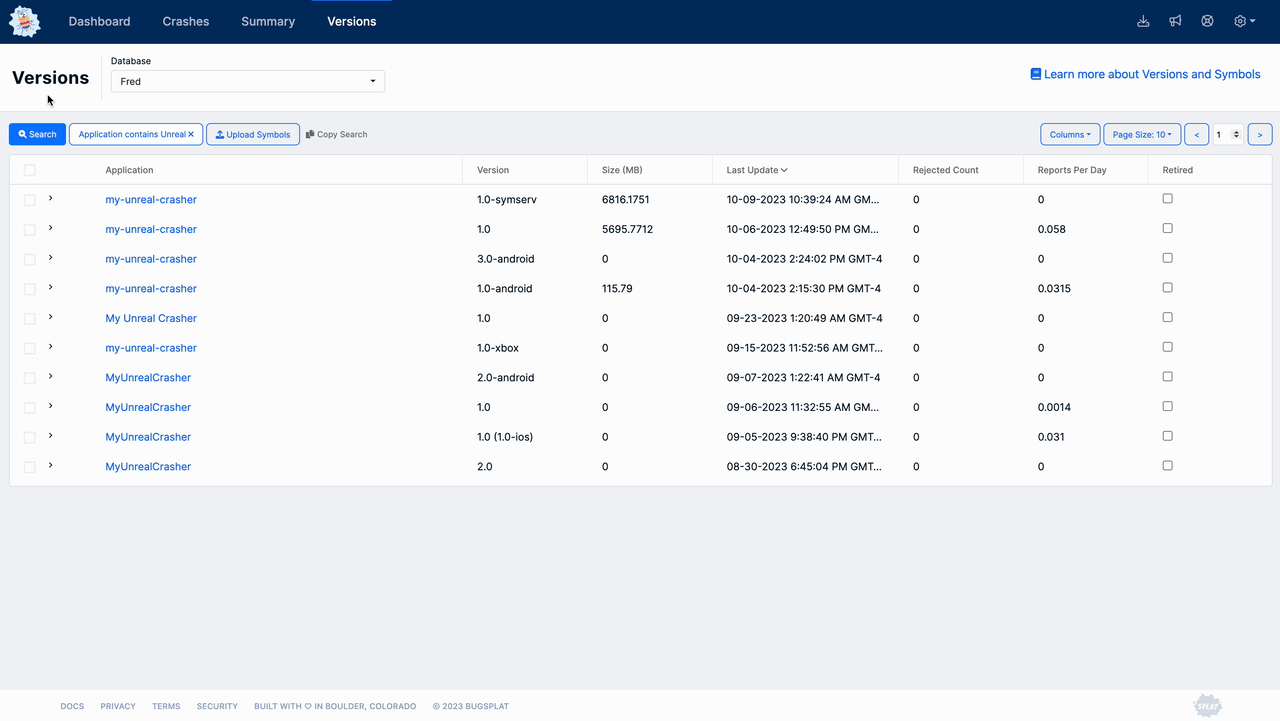Open announcements via the megaphone icon
The image size is (1280, 721).
(x=1175, y=21)
